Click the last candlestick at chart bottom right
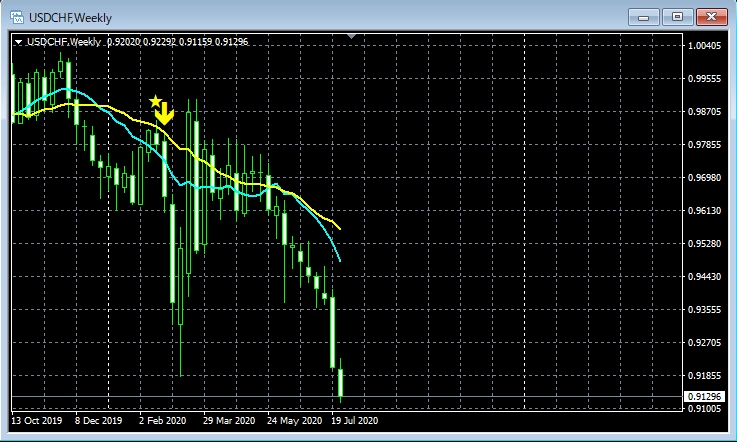This screenshot has width=737, height=442. click(341, 383)
